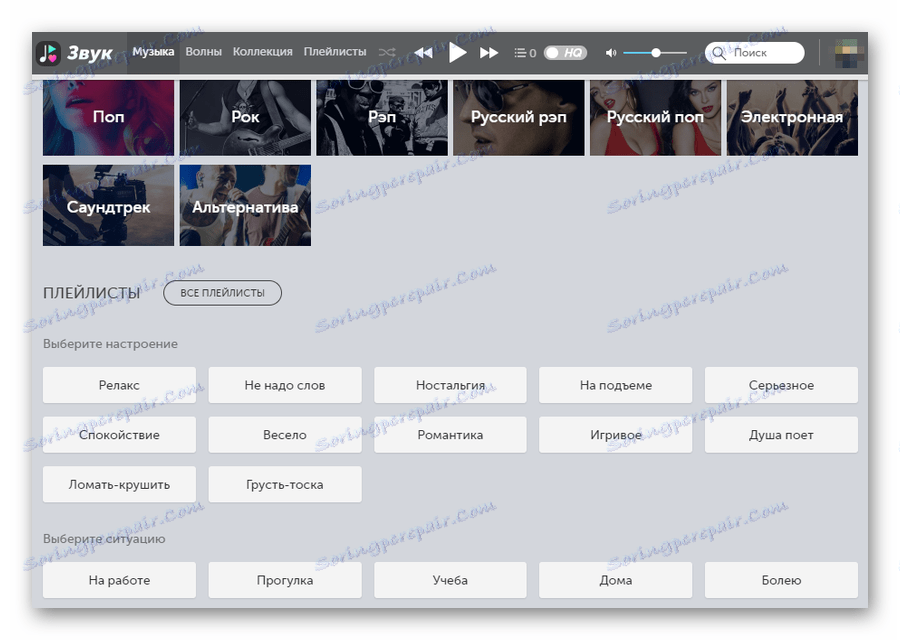Click the search magnifier icon
Viewport: 900px width, 640px height.
719,53
